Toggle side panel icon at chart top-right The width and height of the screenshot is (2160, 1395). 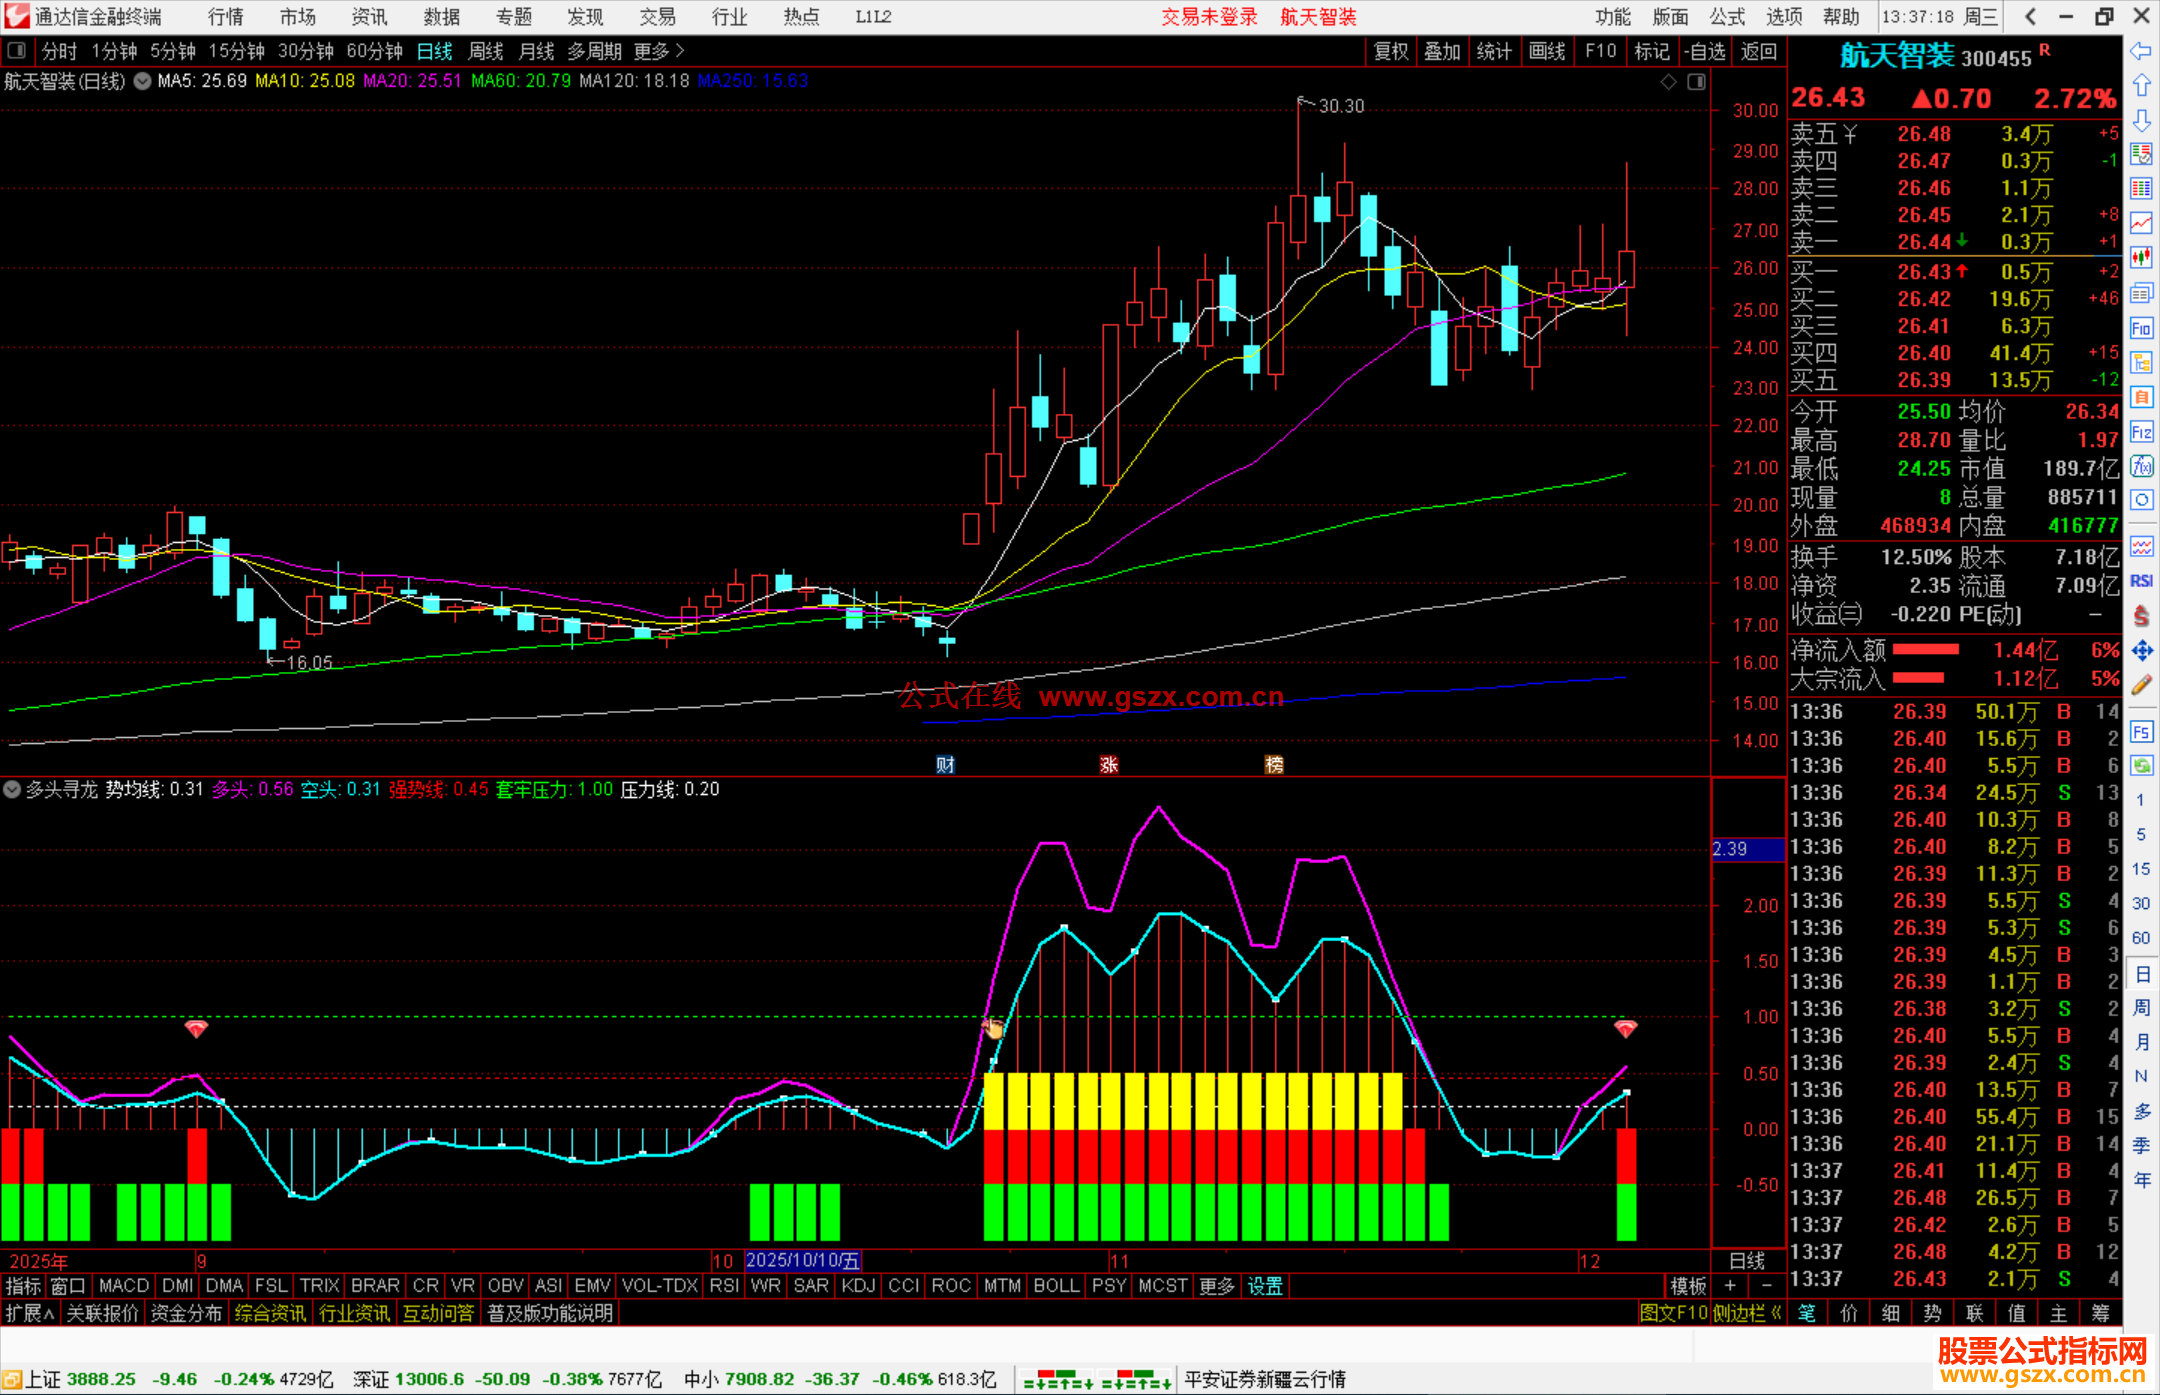point(1696,82)
